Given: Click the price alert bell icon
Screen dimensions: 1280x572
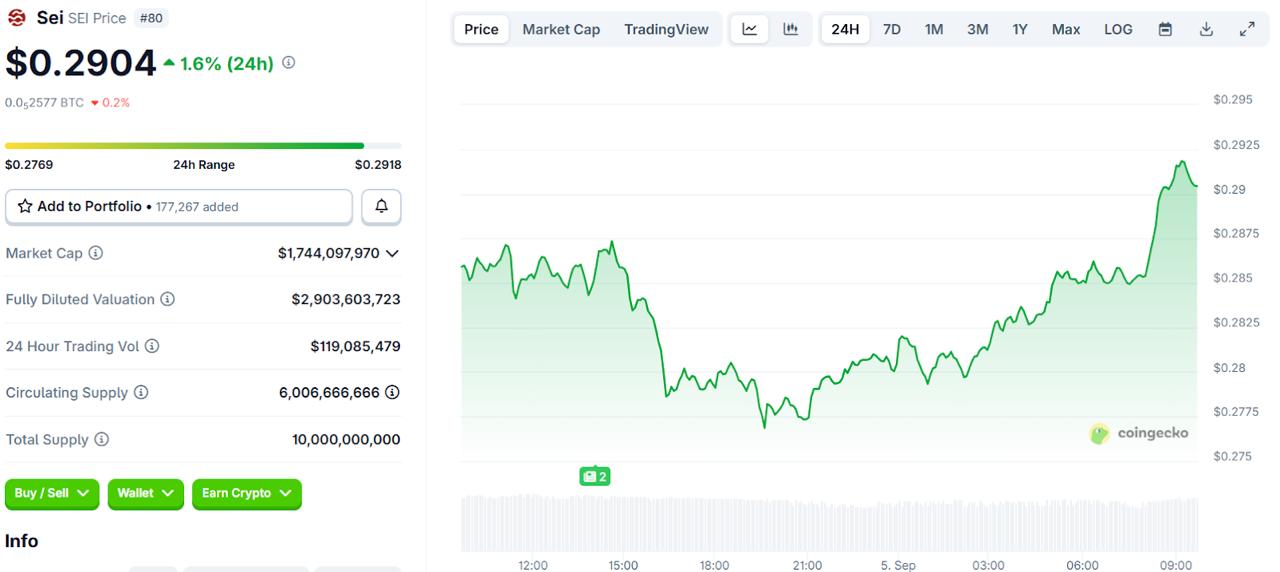Looking at the screenshot, I should tap(381, 206).
